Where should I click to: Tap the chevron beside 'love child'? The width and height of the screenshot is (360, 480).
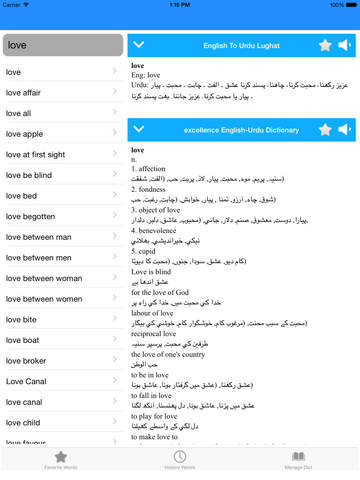tap(115, 422)
